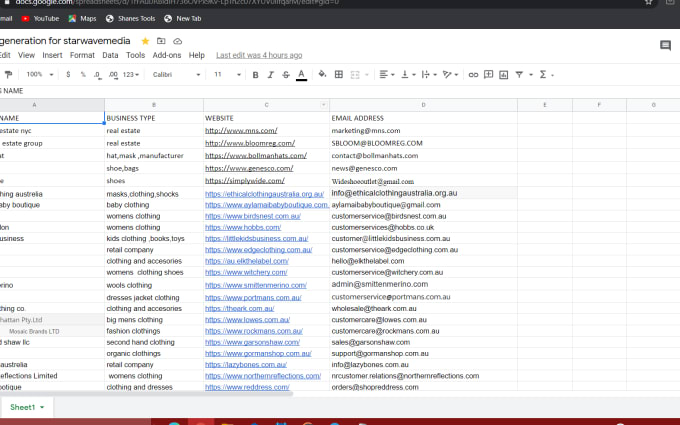
Task: Open text rotation dropdown
Action: pyautogui.click(x=450, y=75)
